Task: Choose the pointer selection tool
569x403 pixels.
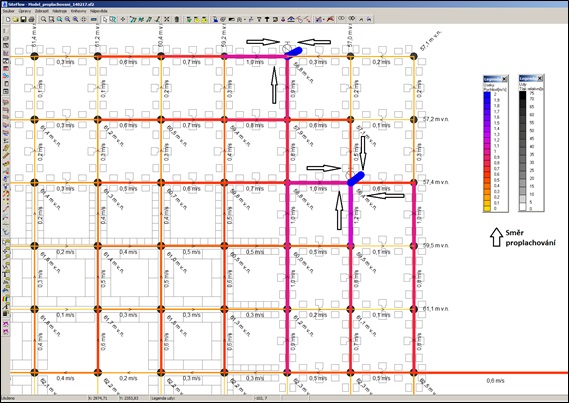Action: click(x=105, y=19)
